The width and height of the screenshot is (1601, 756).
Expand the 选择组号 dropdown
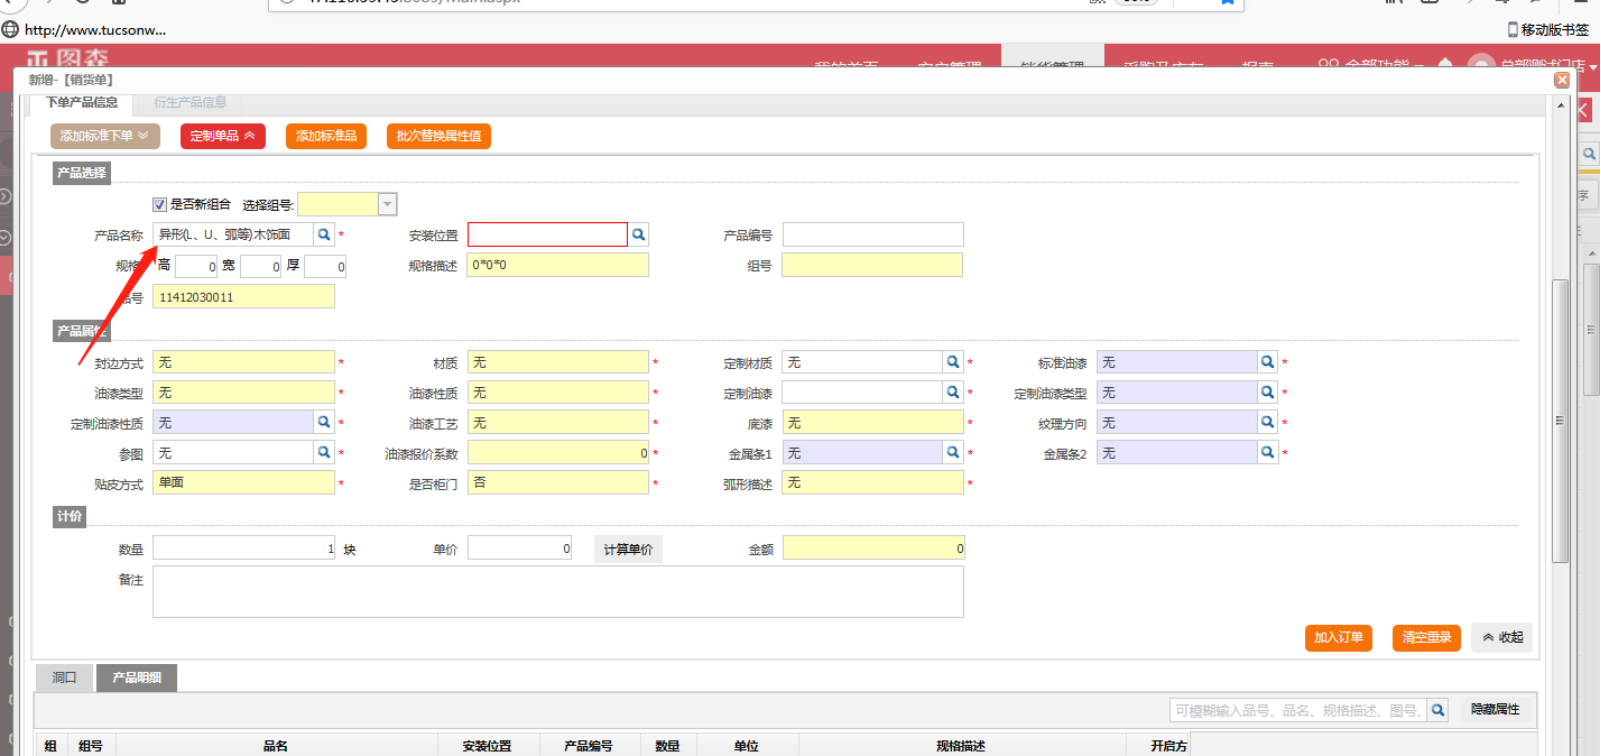[x=387, y=205]
